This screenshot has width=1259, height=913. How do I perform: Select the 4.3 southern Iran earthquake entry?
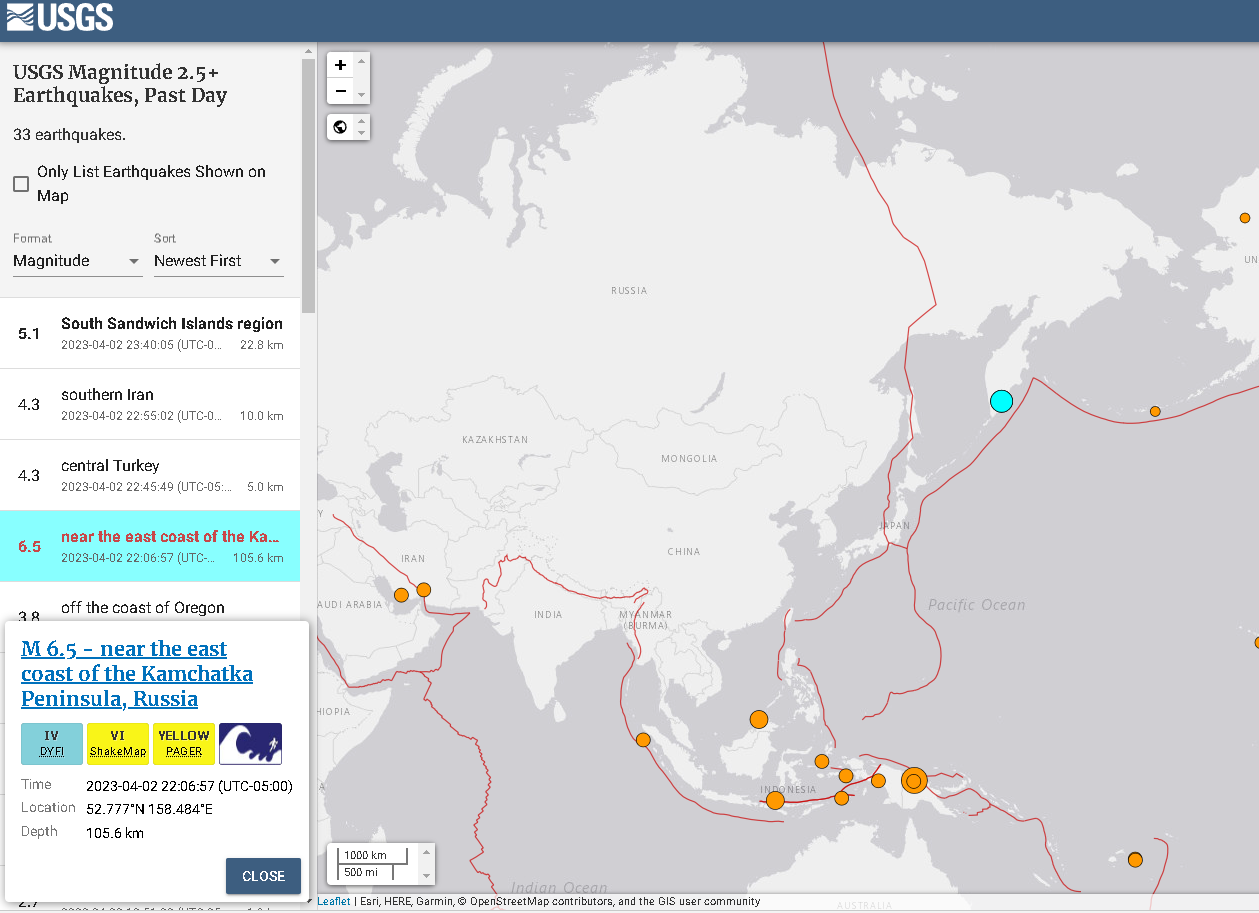point(150,404)
